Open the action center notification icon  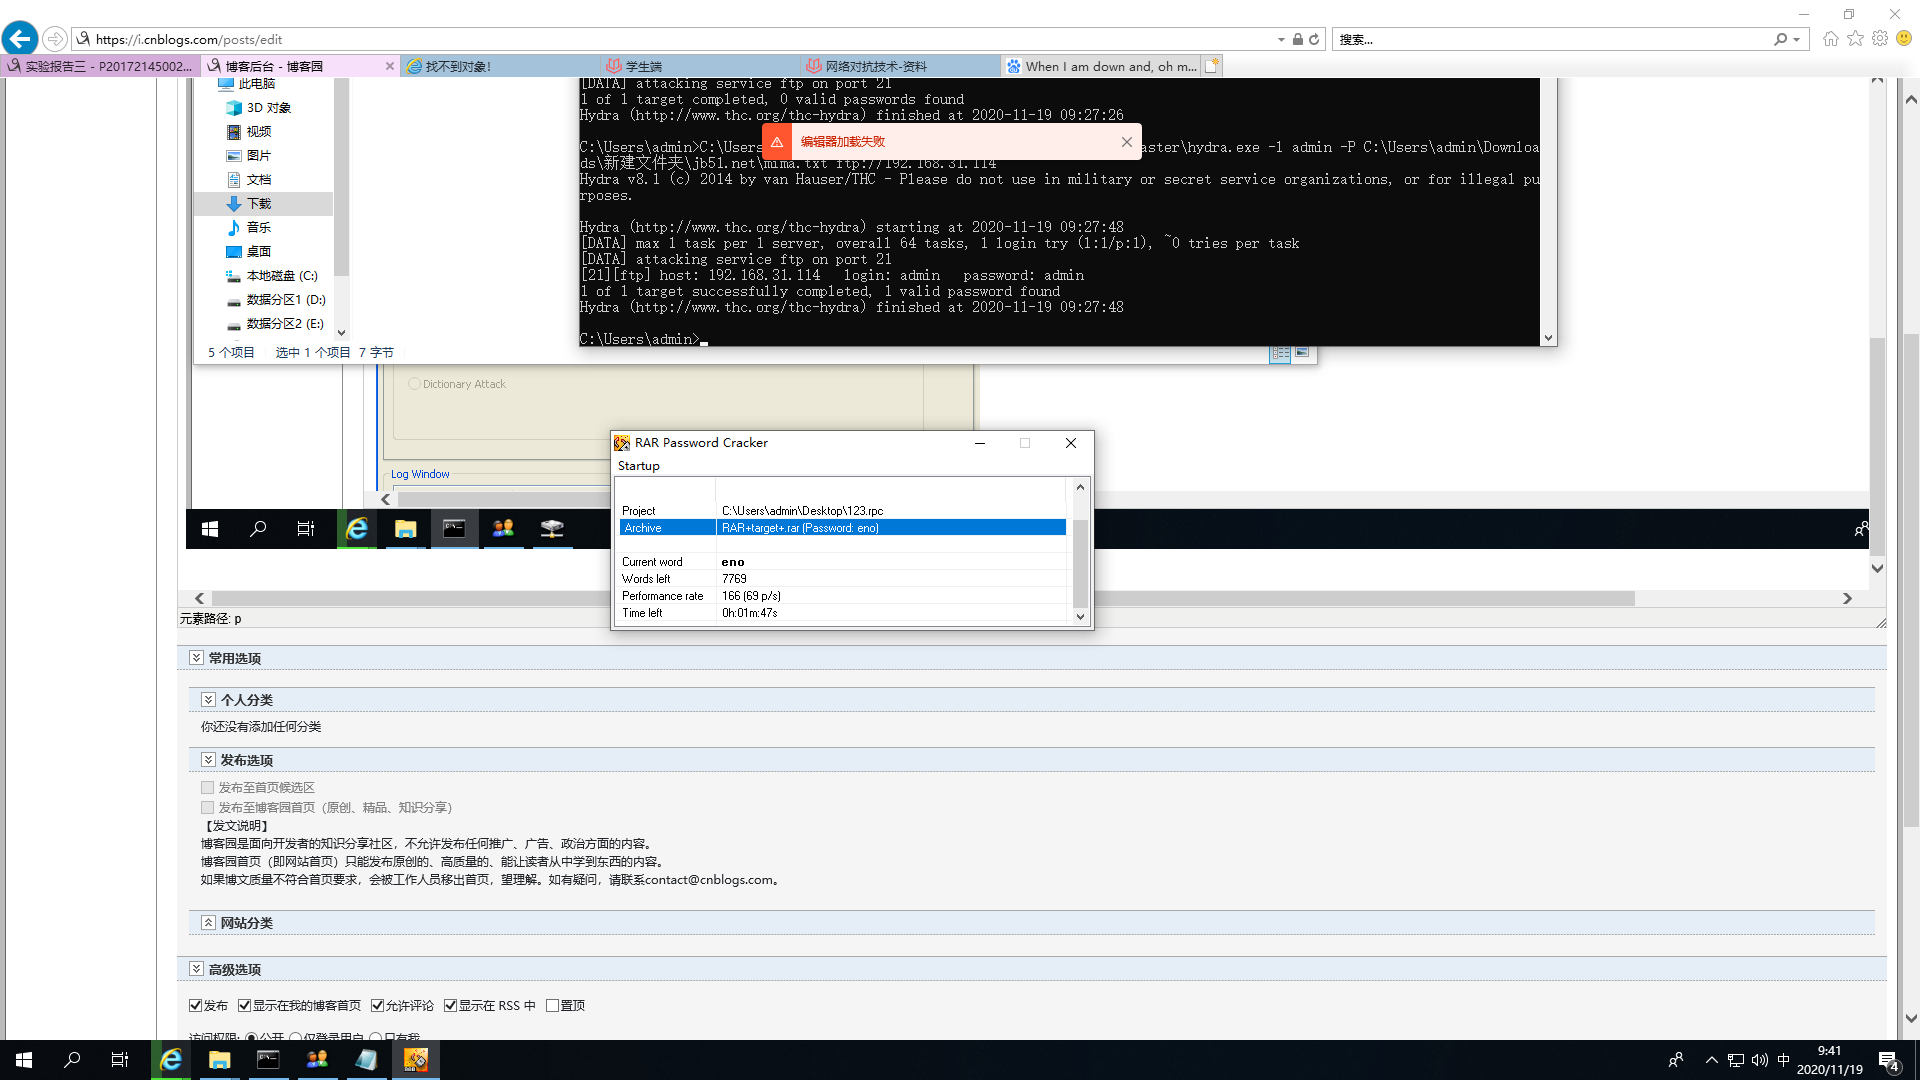[x=1888, y=1060]
